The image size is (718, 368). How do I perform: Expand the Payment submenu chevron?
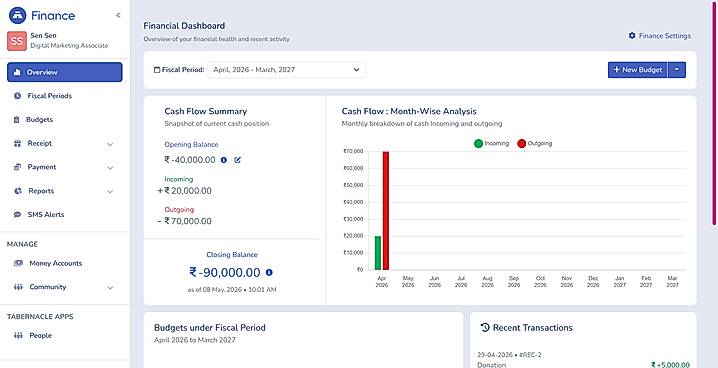(x=110, y=168)
